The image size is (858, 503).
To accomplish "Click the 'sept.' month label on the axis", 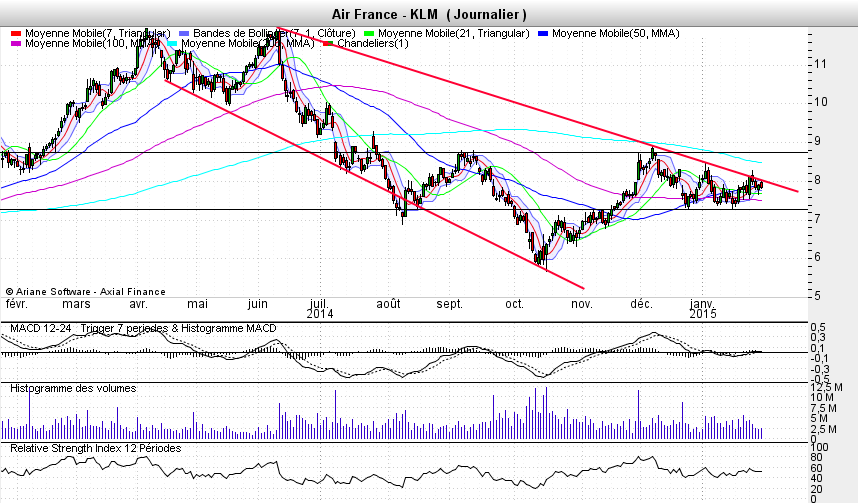I will coord(449,304).
